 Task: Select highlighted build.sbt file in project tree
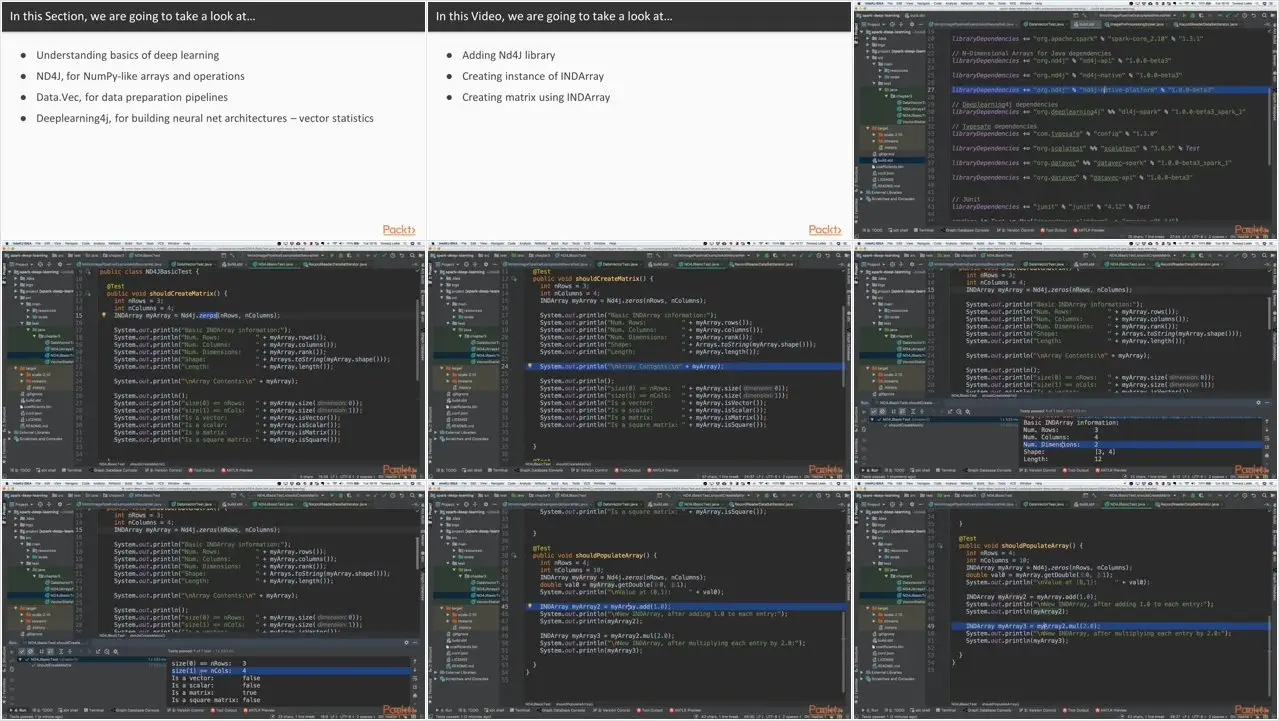[883, 161]
